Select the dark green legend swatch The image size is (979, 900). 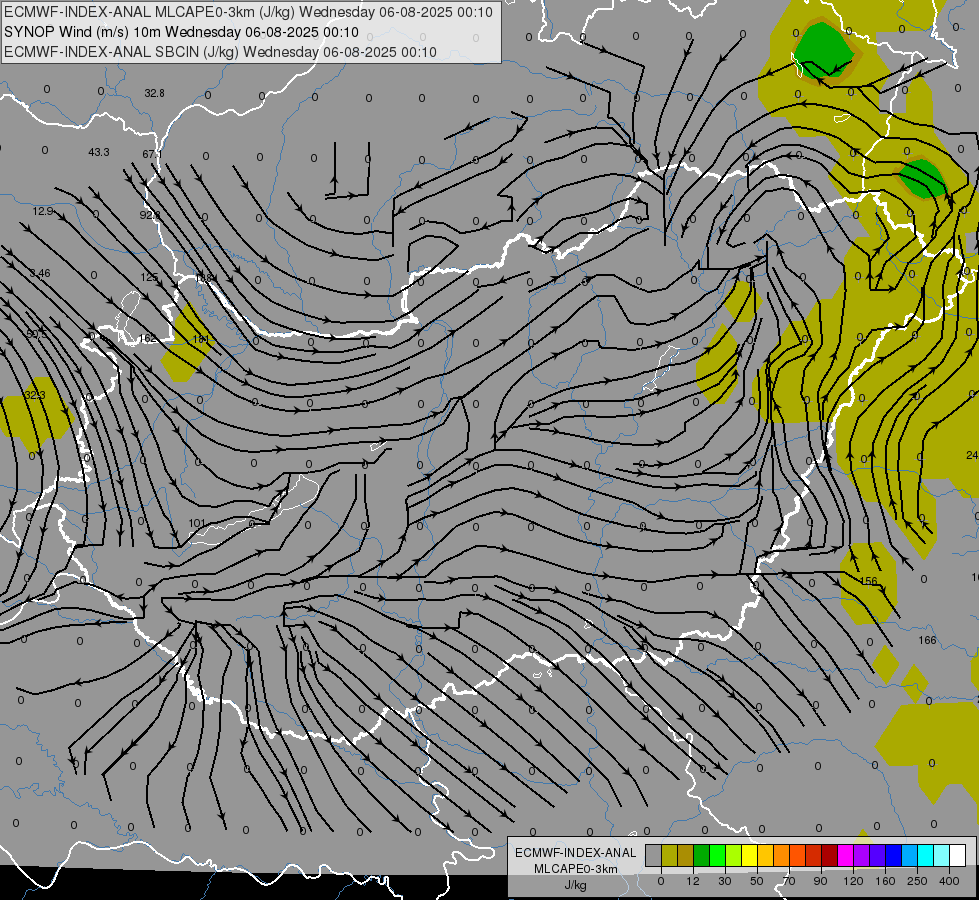click(x=701, y=855)
